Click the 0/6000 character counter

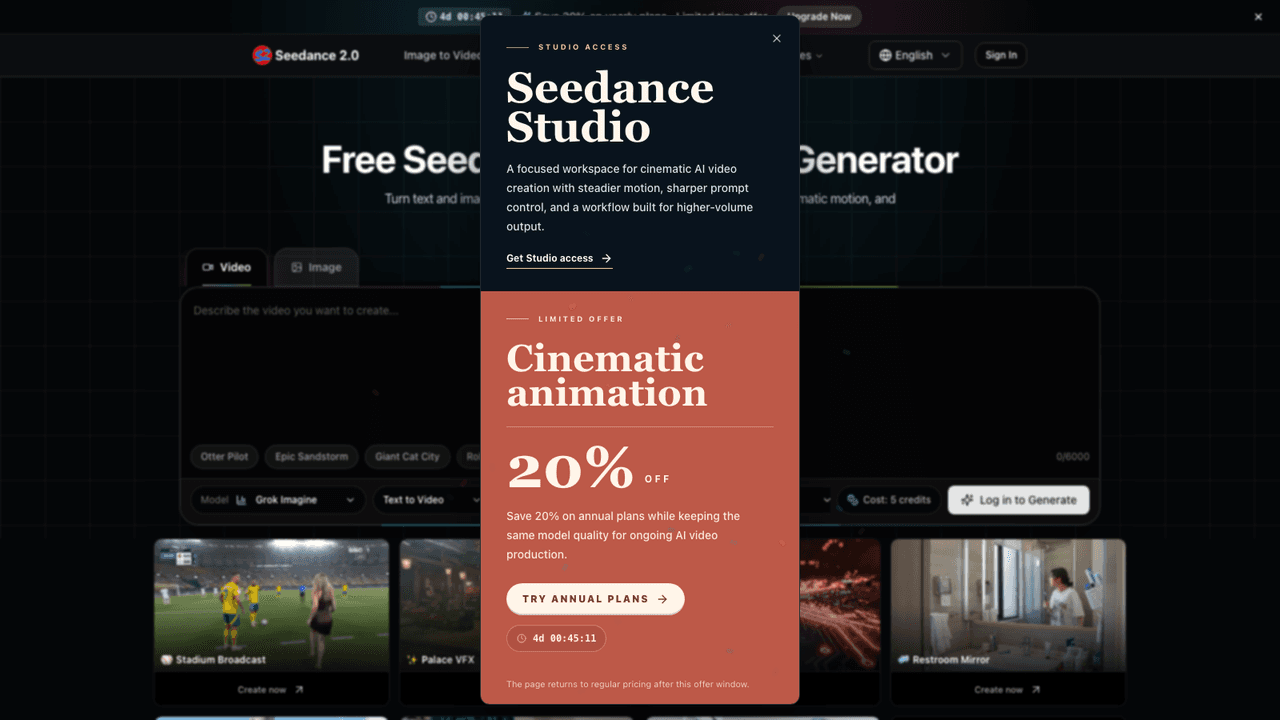pos(1073,457)
